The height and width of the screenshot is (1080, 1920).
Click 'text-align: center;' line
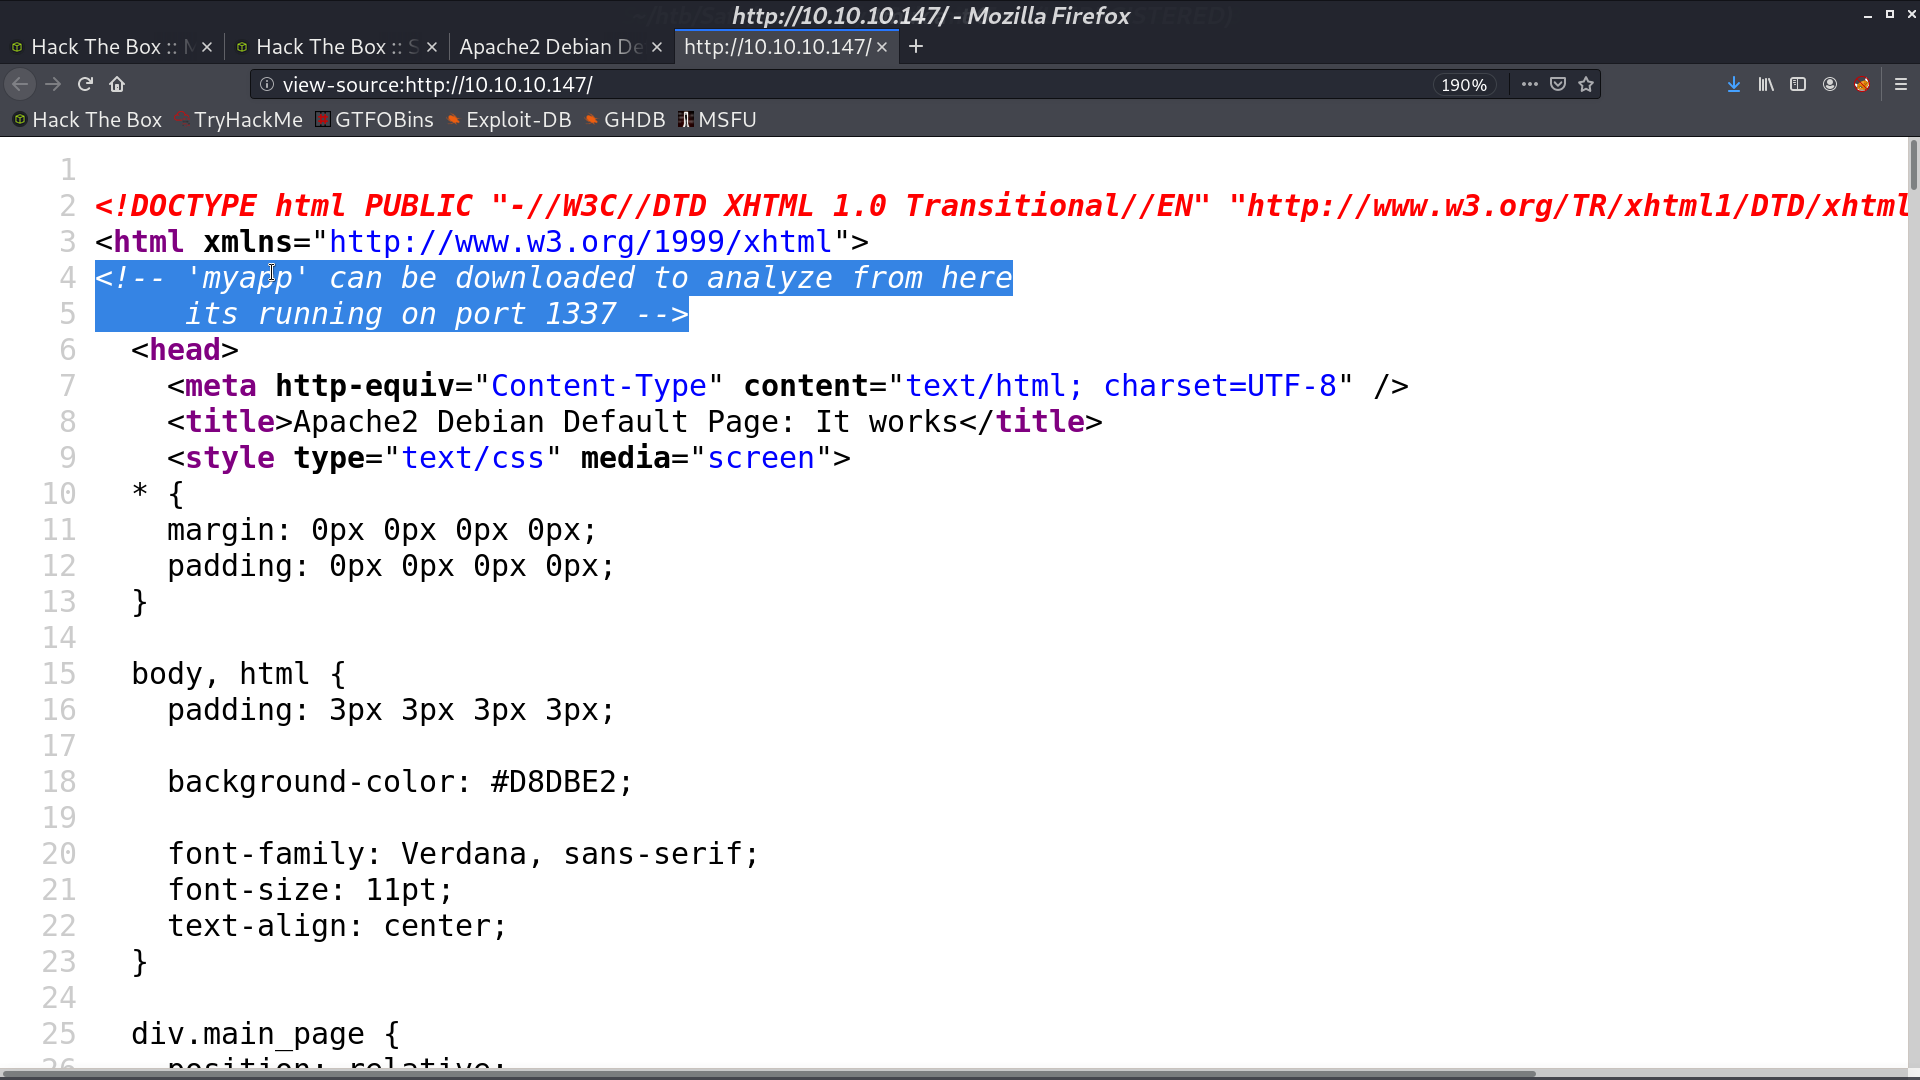[337, 926]
